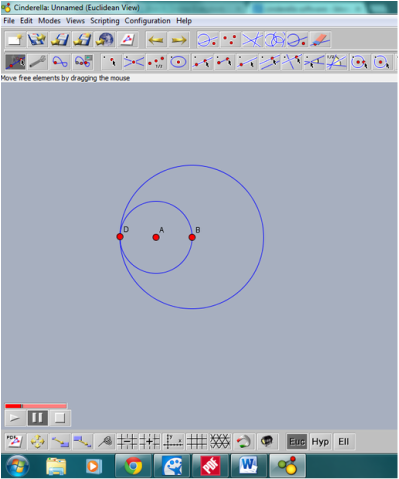Click the red animation speed slider
This screenshot has height=479, width=399.
(36, 406)
